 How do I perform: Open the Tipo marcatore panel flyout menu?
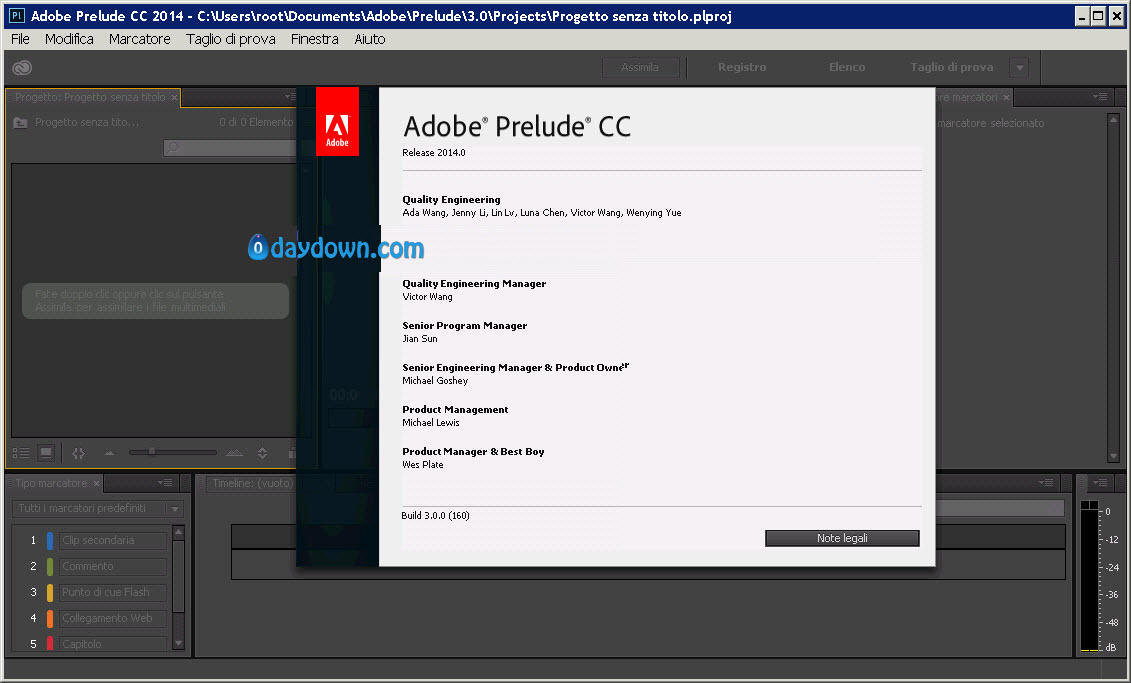[165, 482]
